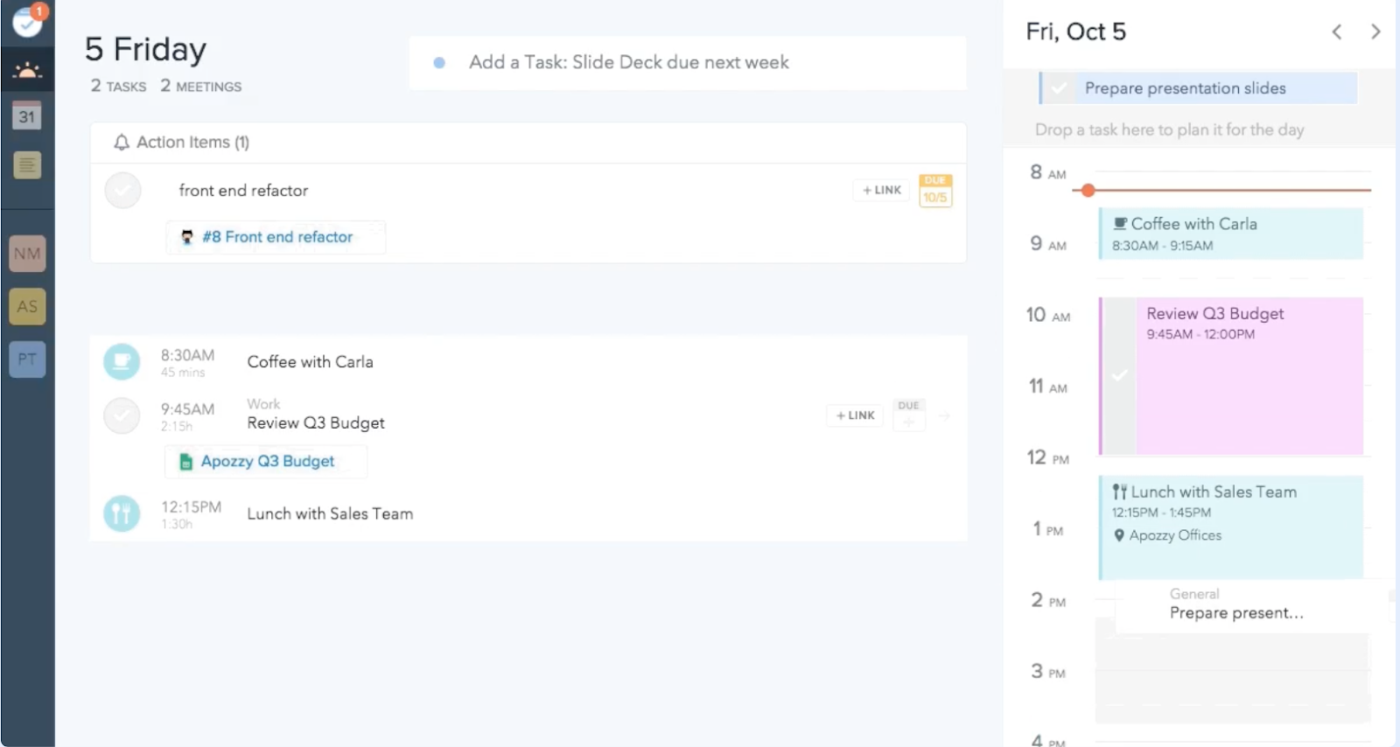This screenshot has width=1400, height=747.
Task: Toggle Prepare presentation slides checkbox
Action: click(1058, 88)
